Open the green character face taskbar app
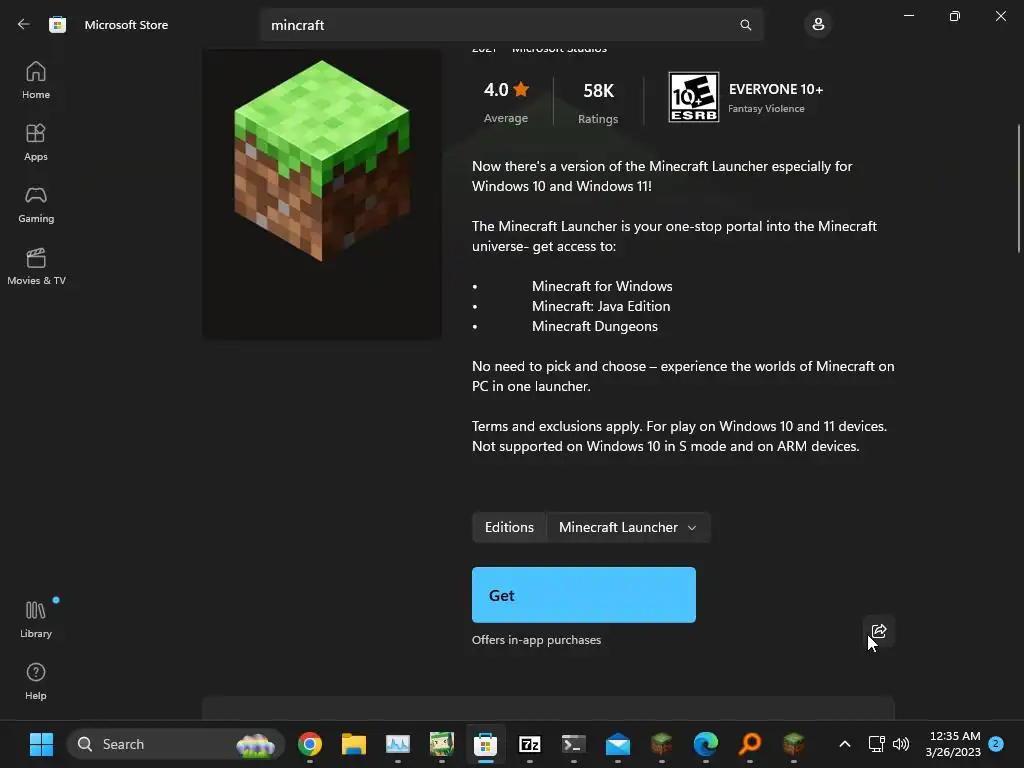The image size is (1024, 768). pyautogui.click(x=441, y=744)
